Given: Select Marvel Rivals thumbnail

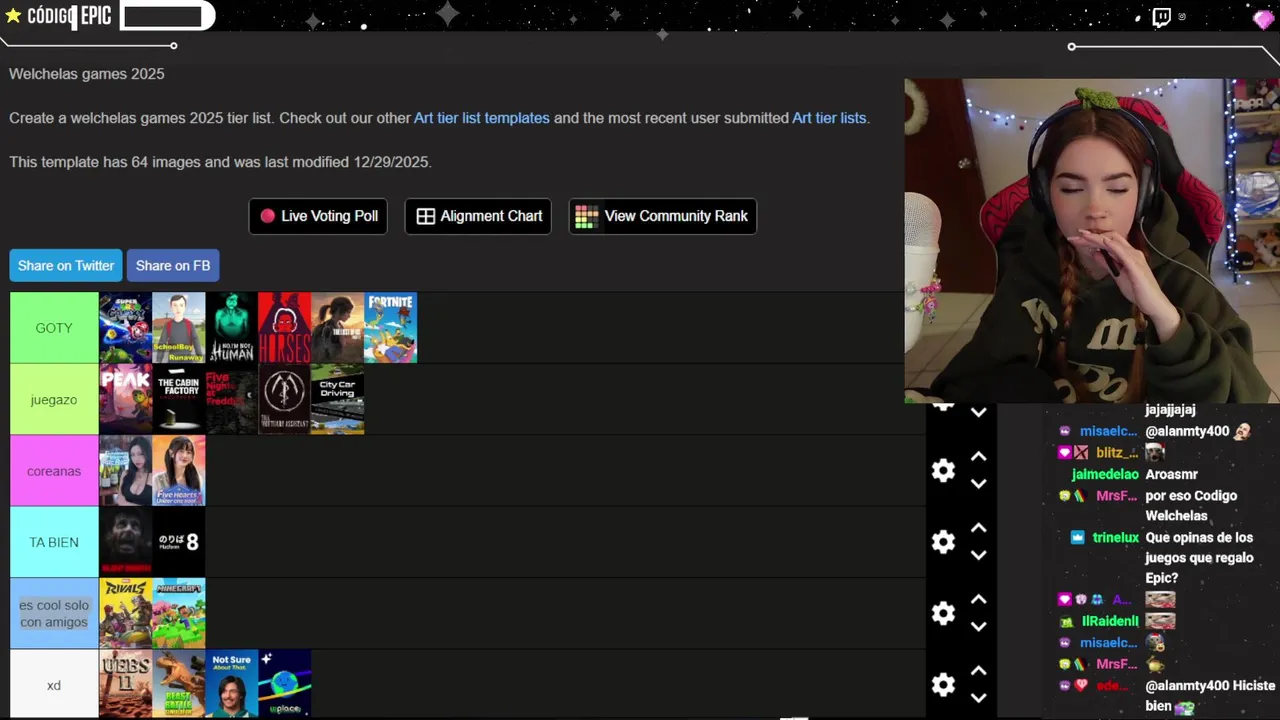Looking at the screenshot, I should [125, 613].
